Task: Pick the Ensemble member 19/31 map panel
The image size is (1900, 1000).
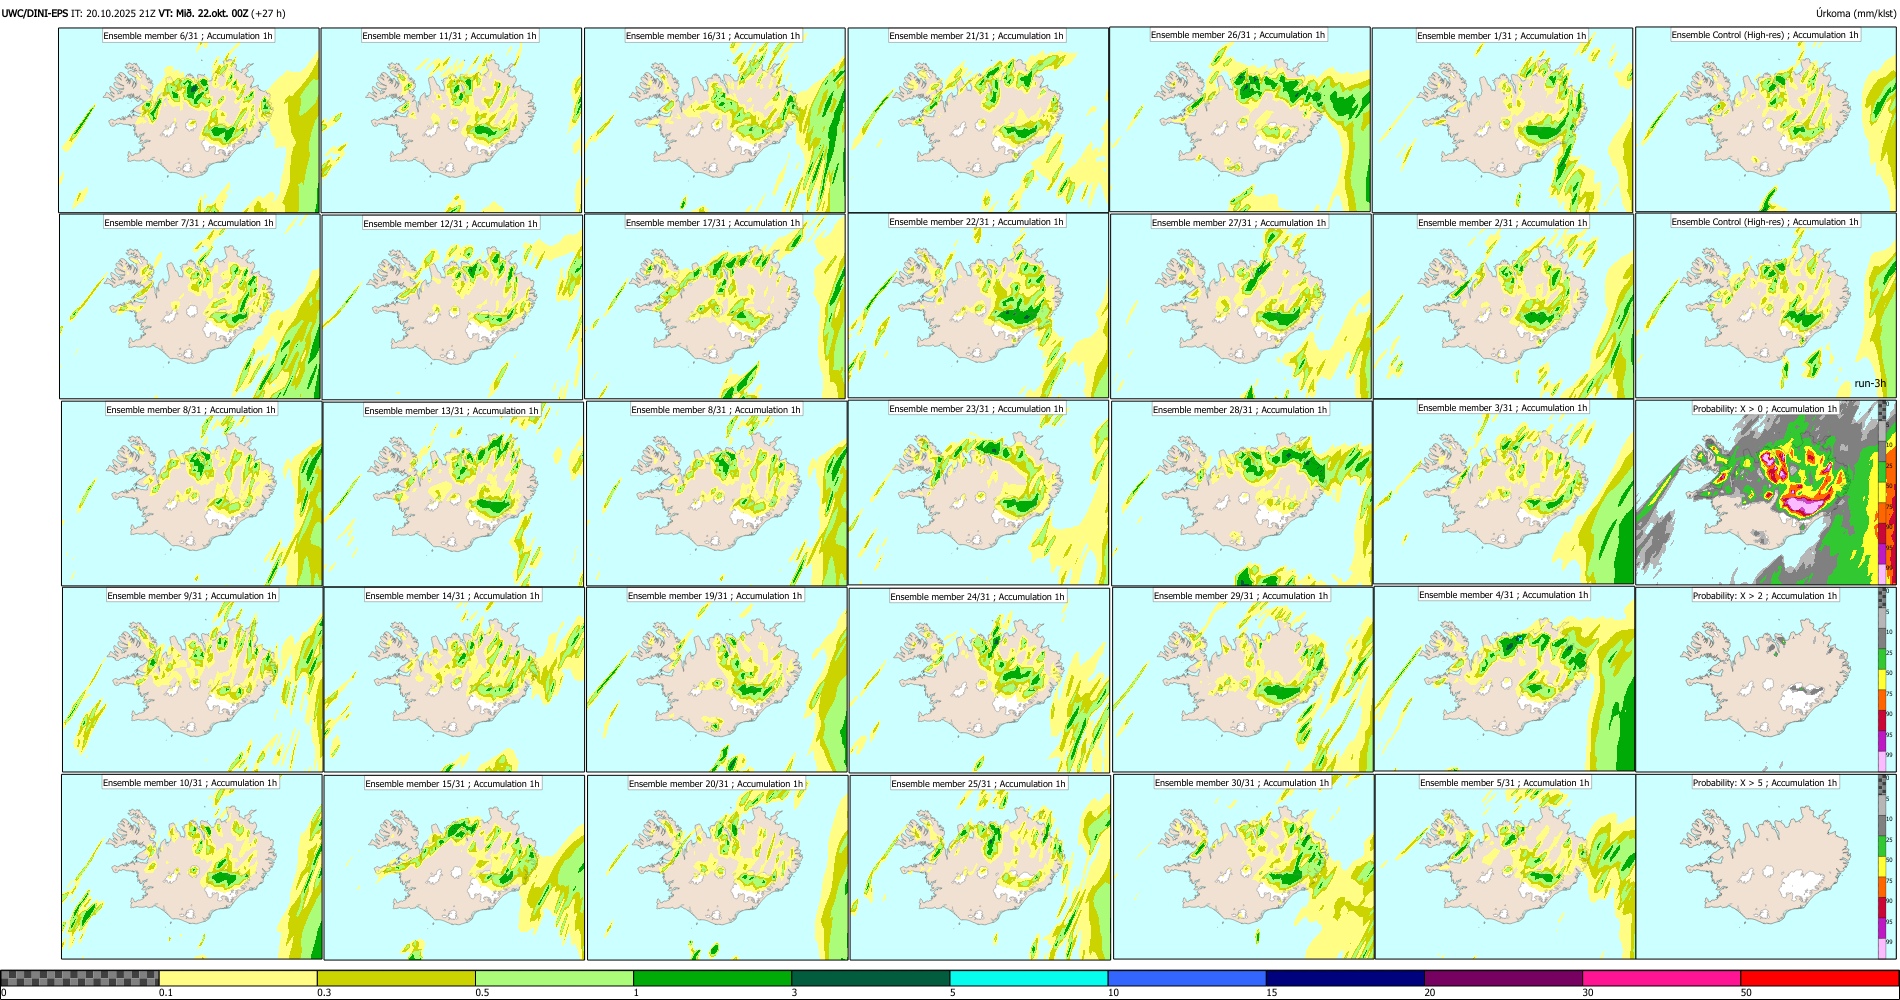Action: pos(716,680)
